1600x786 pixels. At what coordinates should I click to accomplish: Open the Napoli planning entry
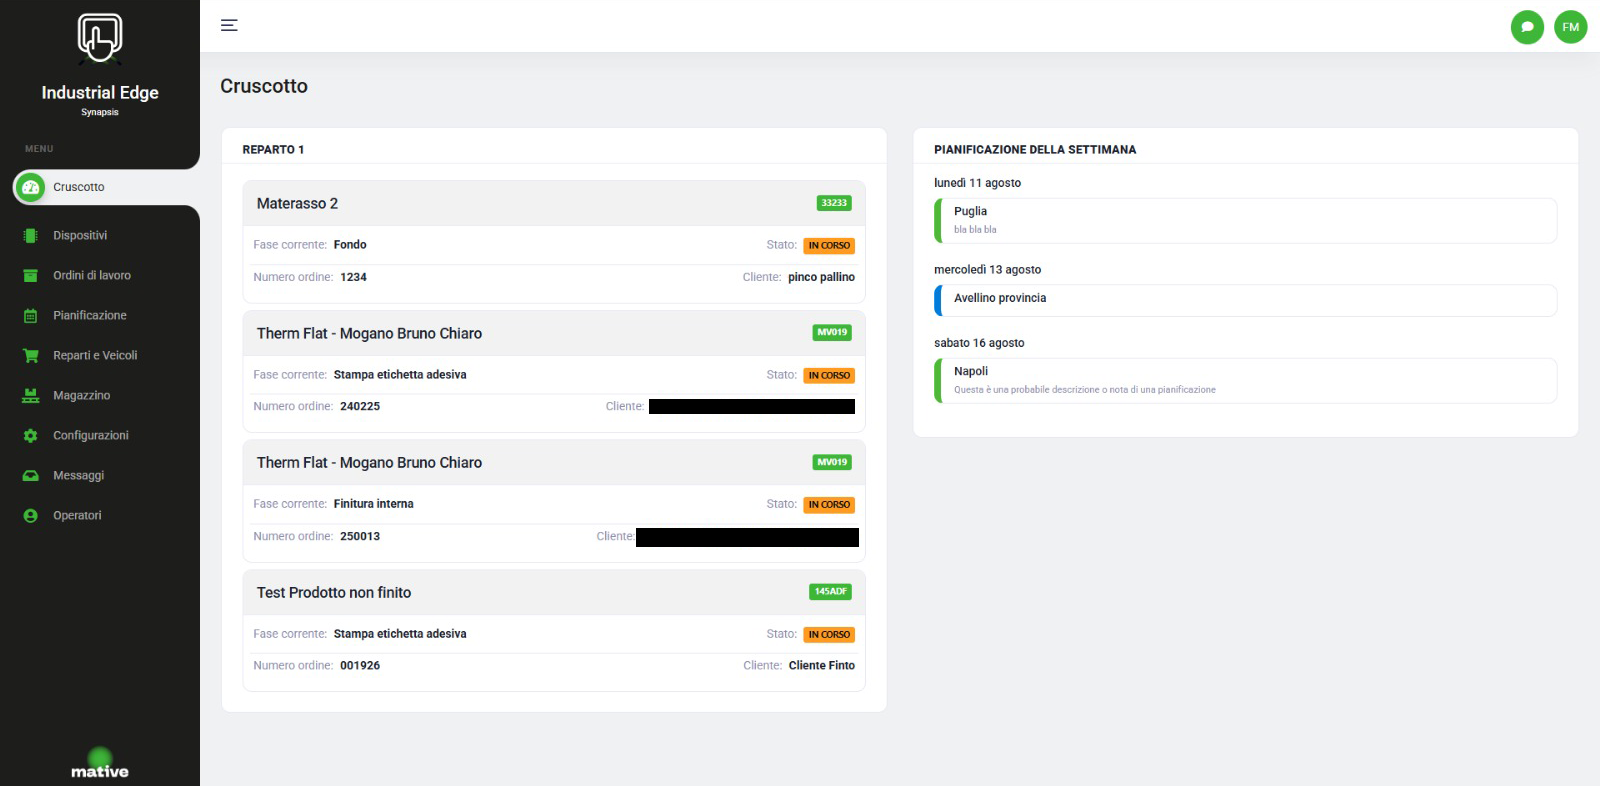click(x=1246, y=381)
